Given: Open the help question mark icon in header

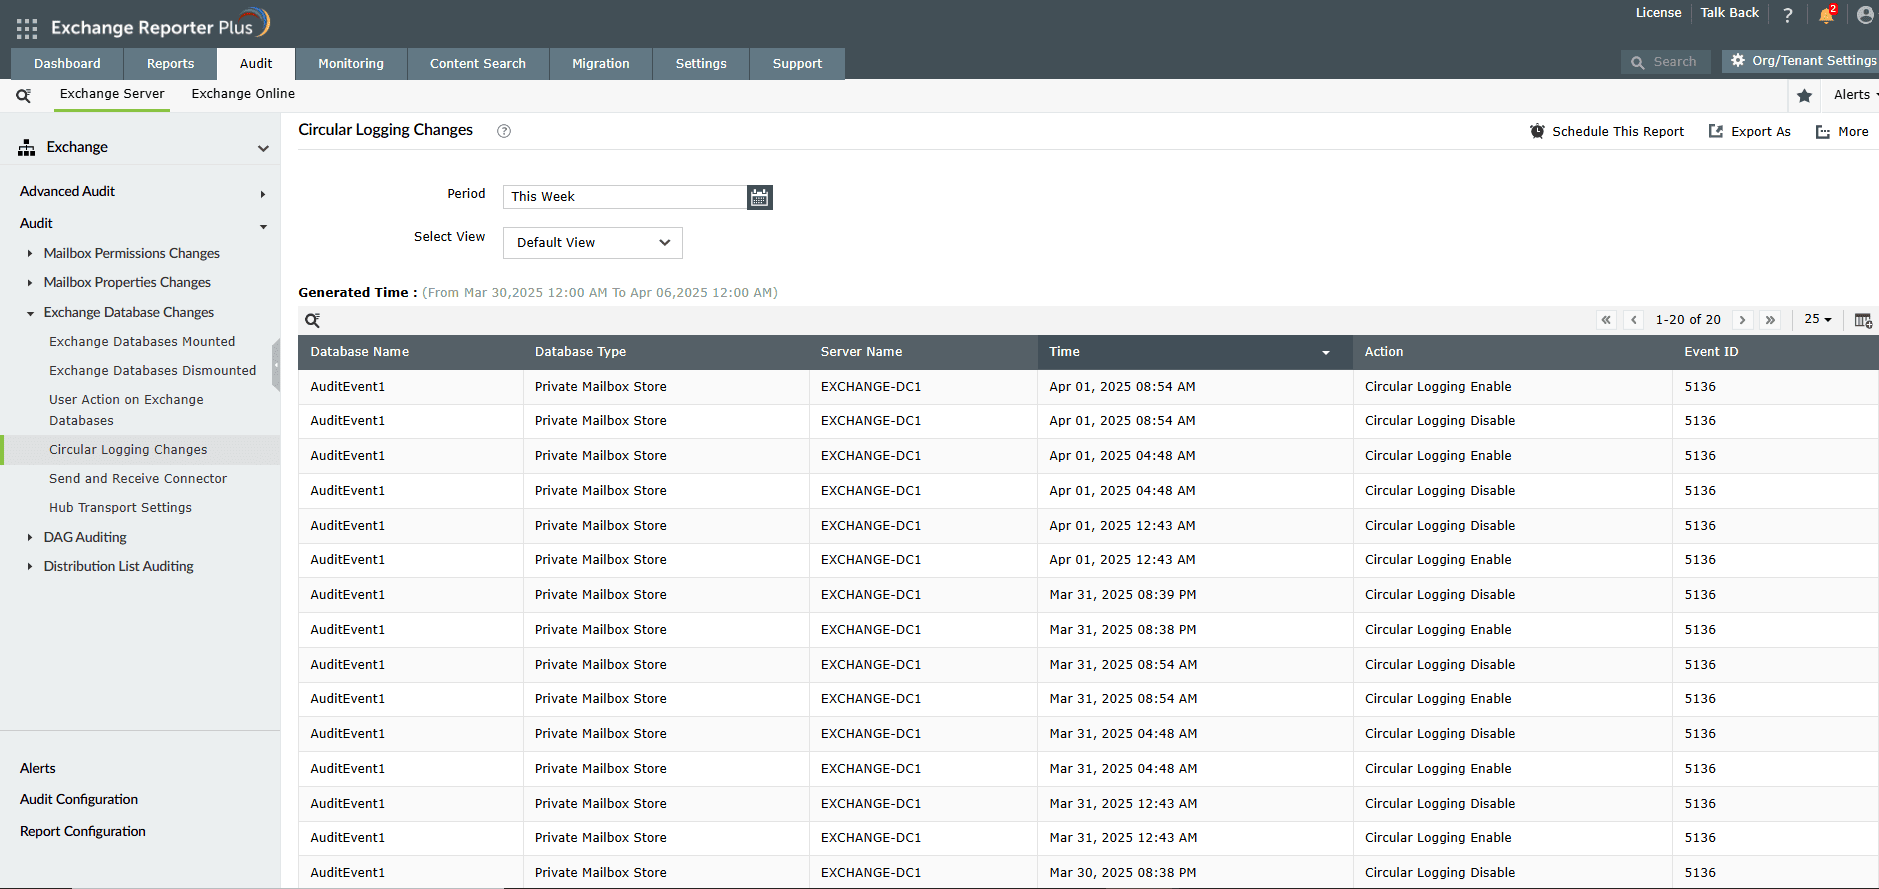Looking at the screenshot, I should [1788, 15].
